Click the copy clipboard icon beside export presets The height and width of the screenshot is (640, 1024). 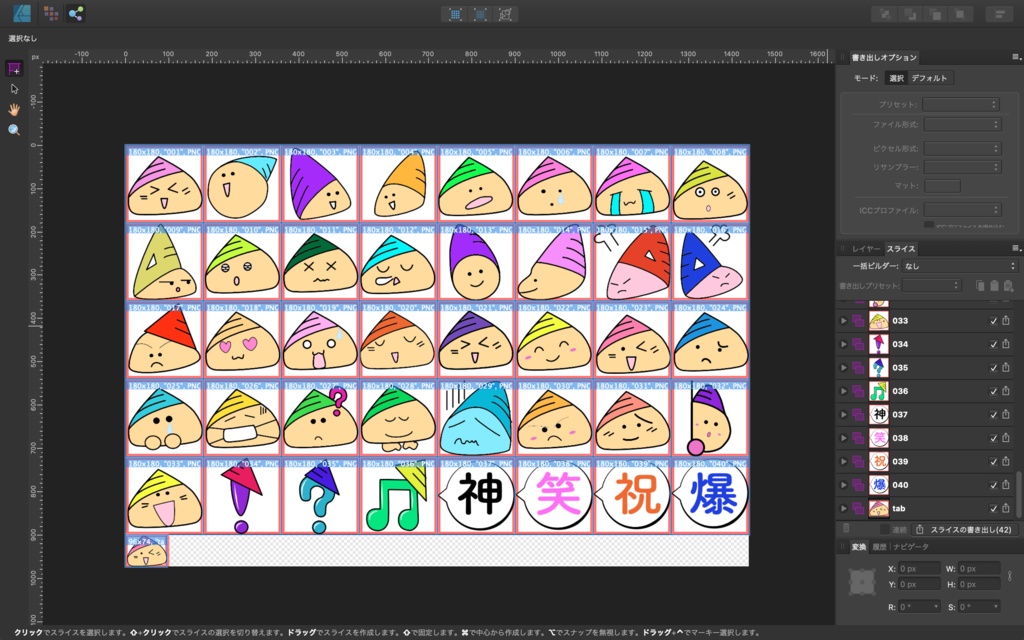pyautogui.click(x=979, y=286)
